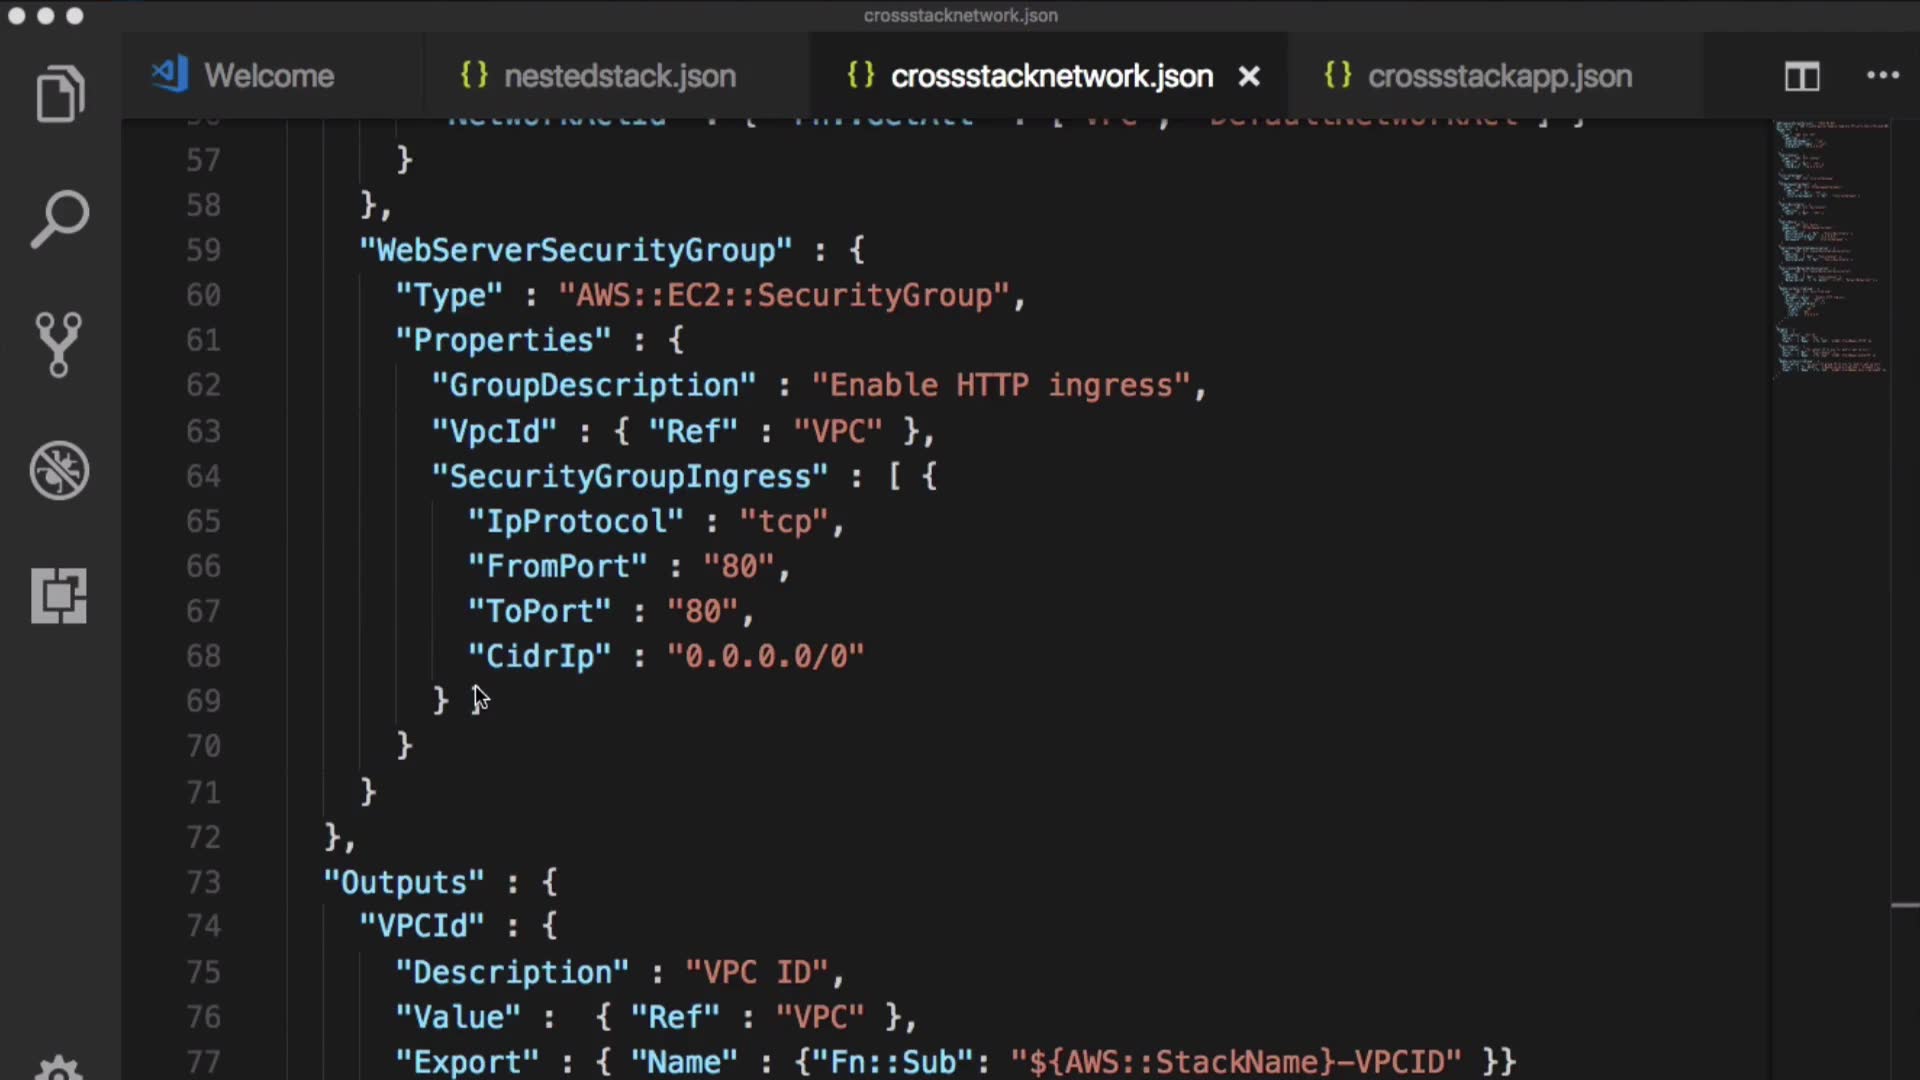
Task: Switch to the crossstackapp.json tab
Action: point(1499,76)
